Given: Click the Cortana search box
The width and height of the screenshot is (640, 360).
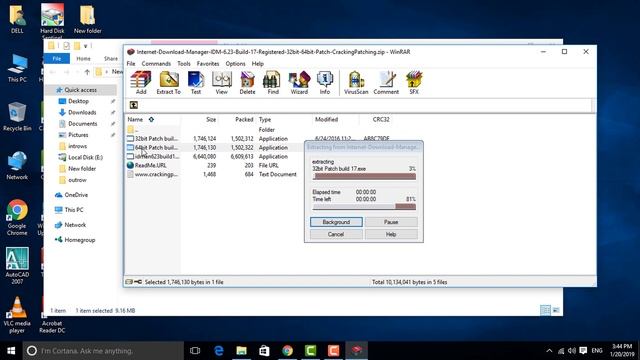Looking at the screenshot, I should pos(103,351).
